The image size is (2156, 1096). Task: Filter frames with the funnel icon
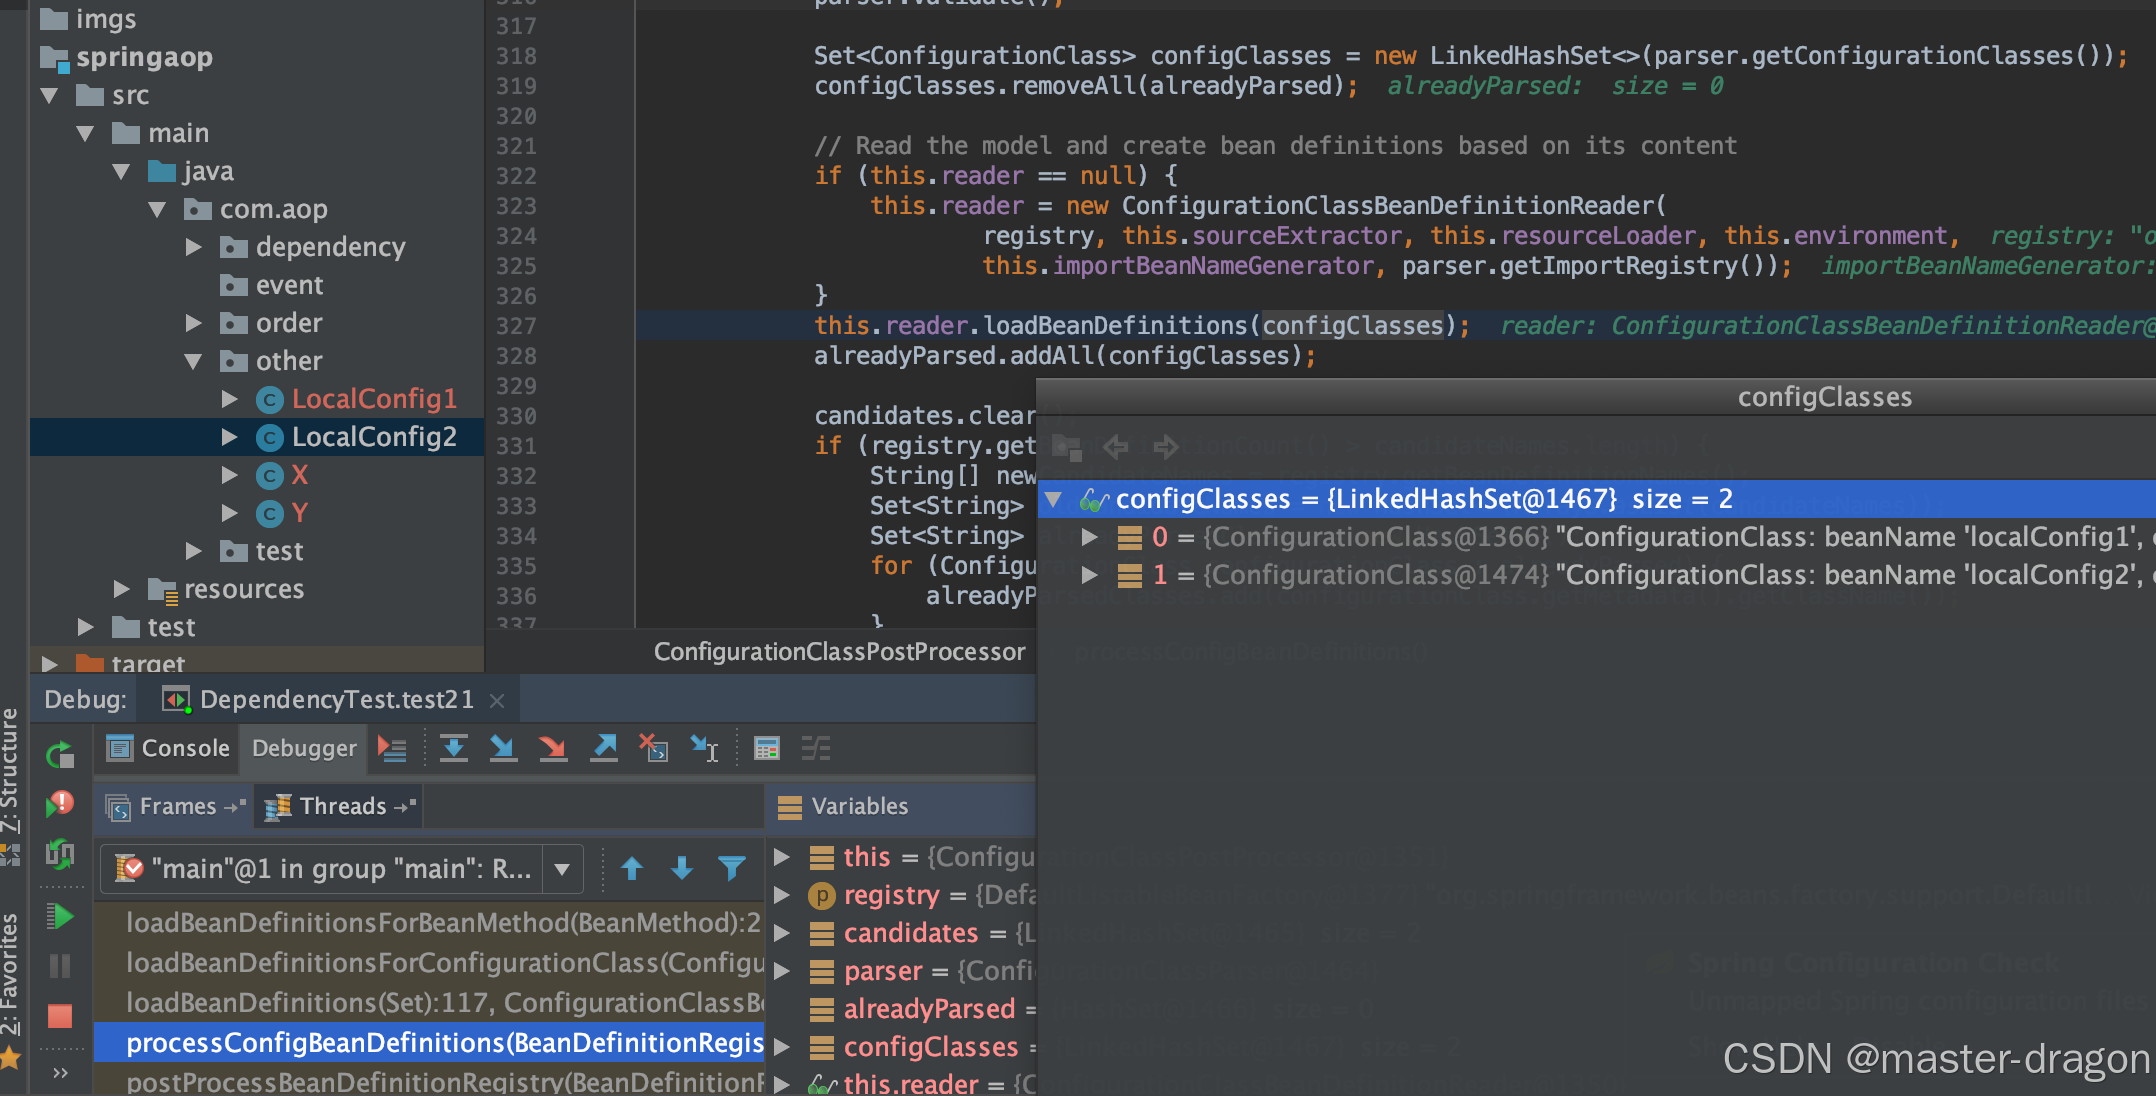[x=732, y=868]
